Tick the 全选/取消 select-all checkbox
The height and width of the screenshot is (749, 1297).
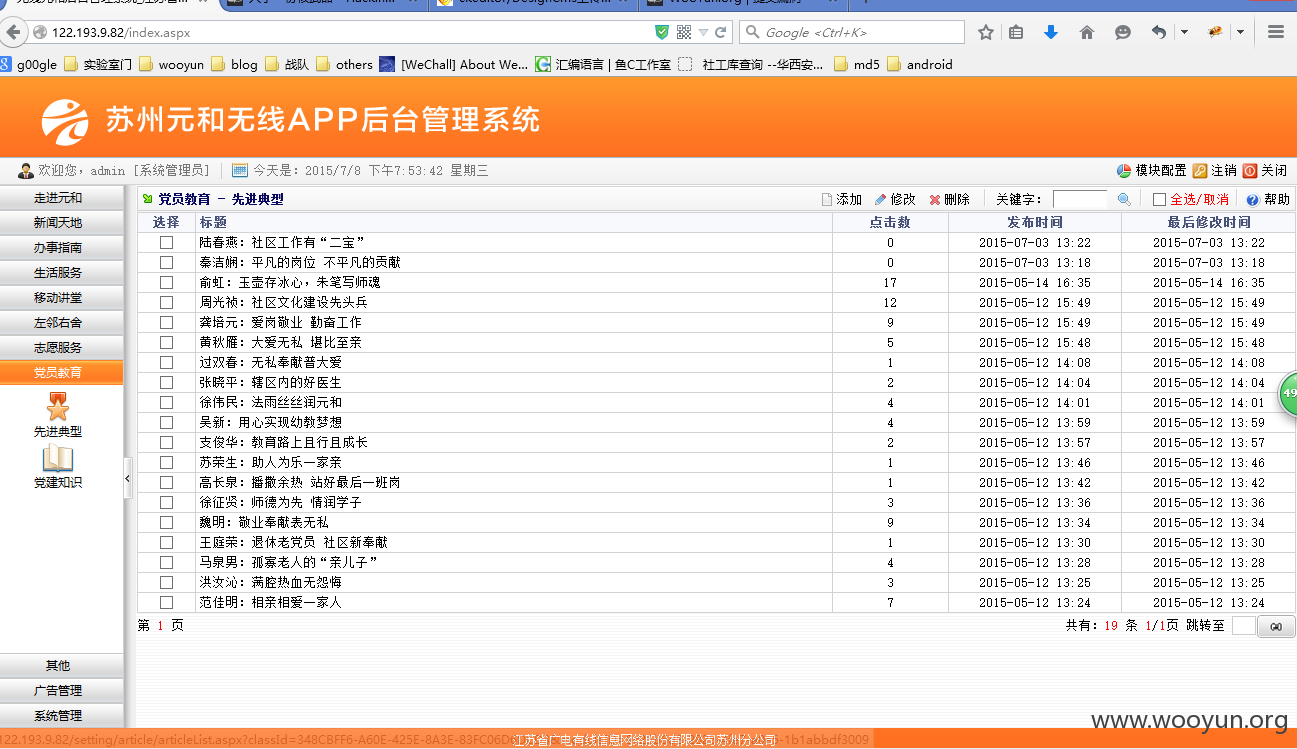pos(1159,200)
